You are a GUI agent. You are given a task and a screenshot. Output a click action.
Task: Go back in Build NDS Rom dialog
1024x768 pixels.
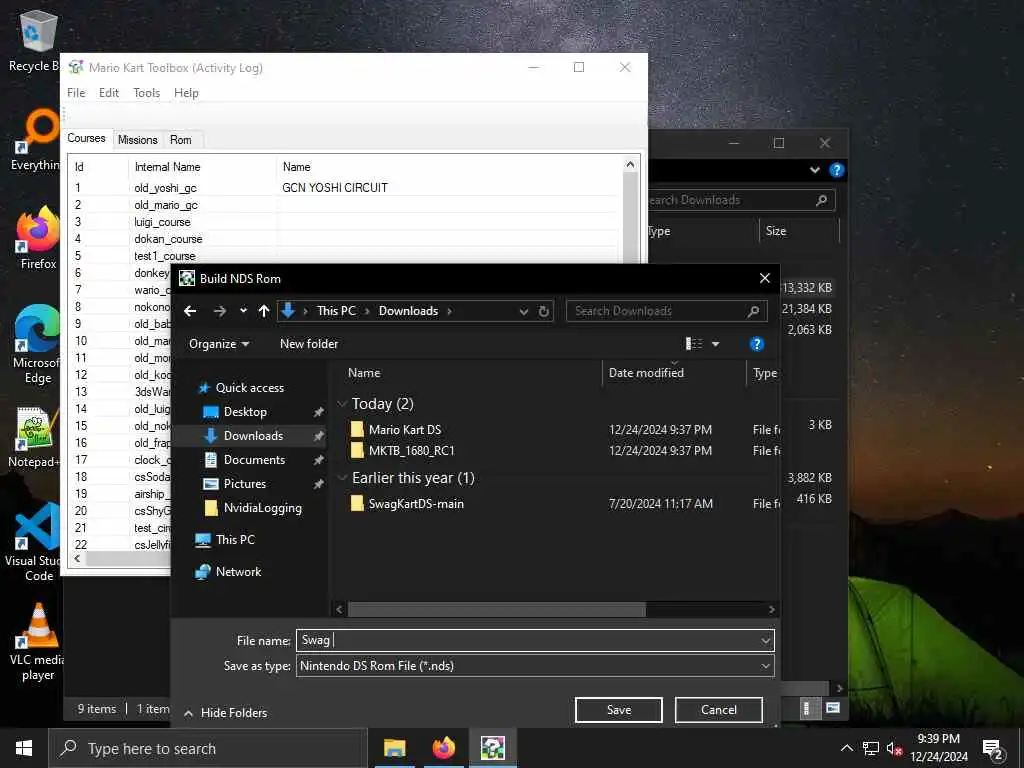(190, 312)
